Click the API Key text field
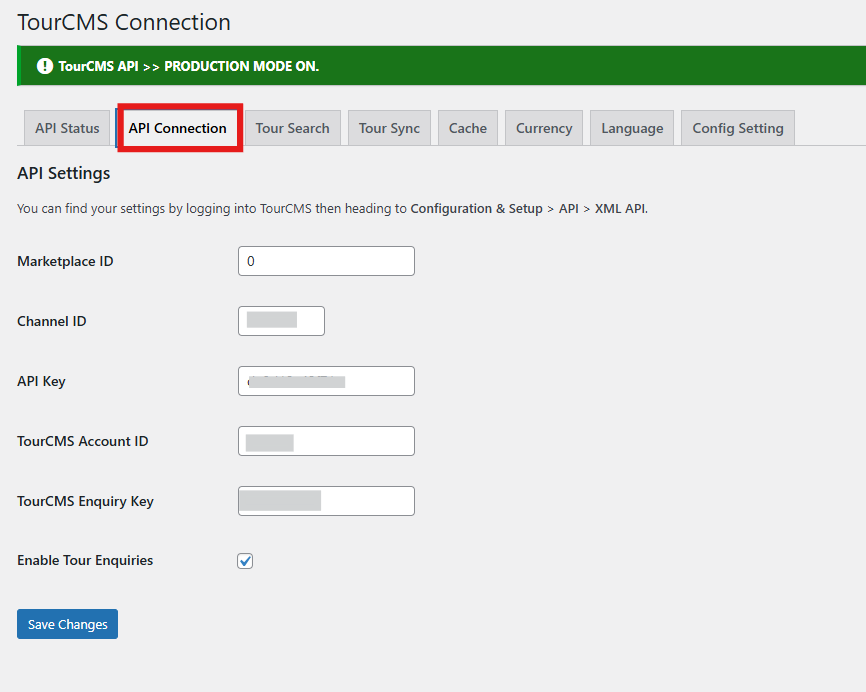The image size is (866, 692). (326, 381)
